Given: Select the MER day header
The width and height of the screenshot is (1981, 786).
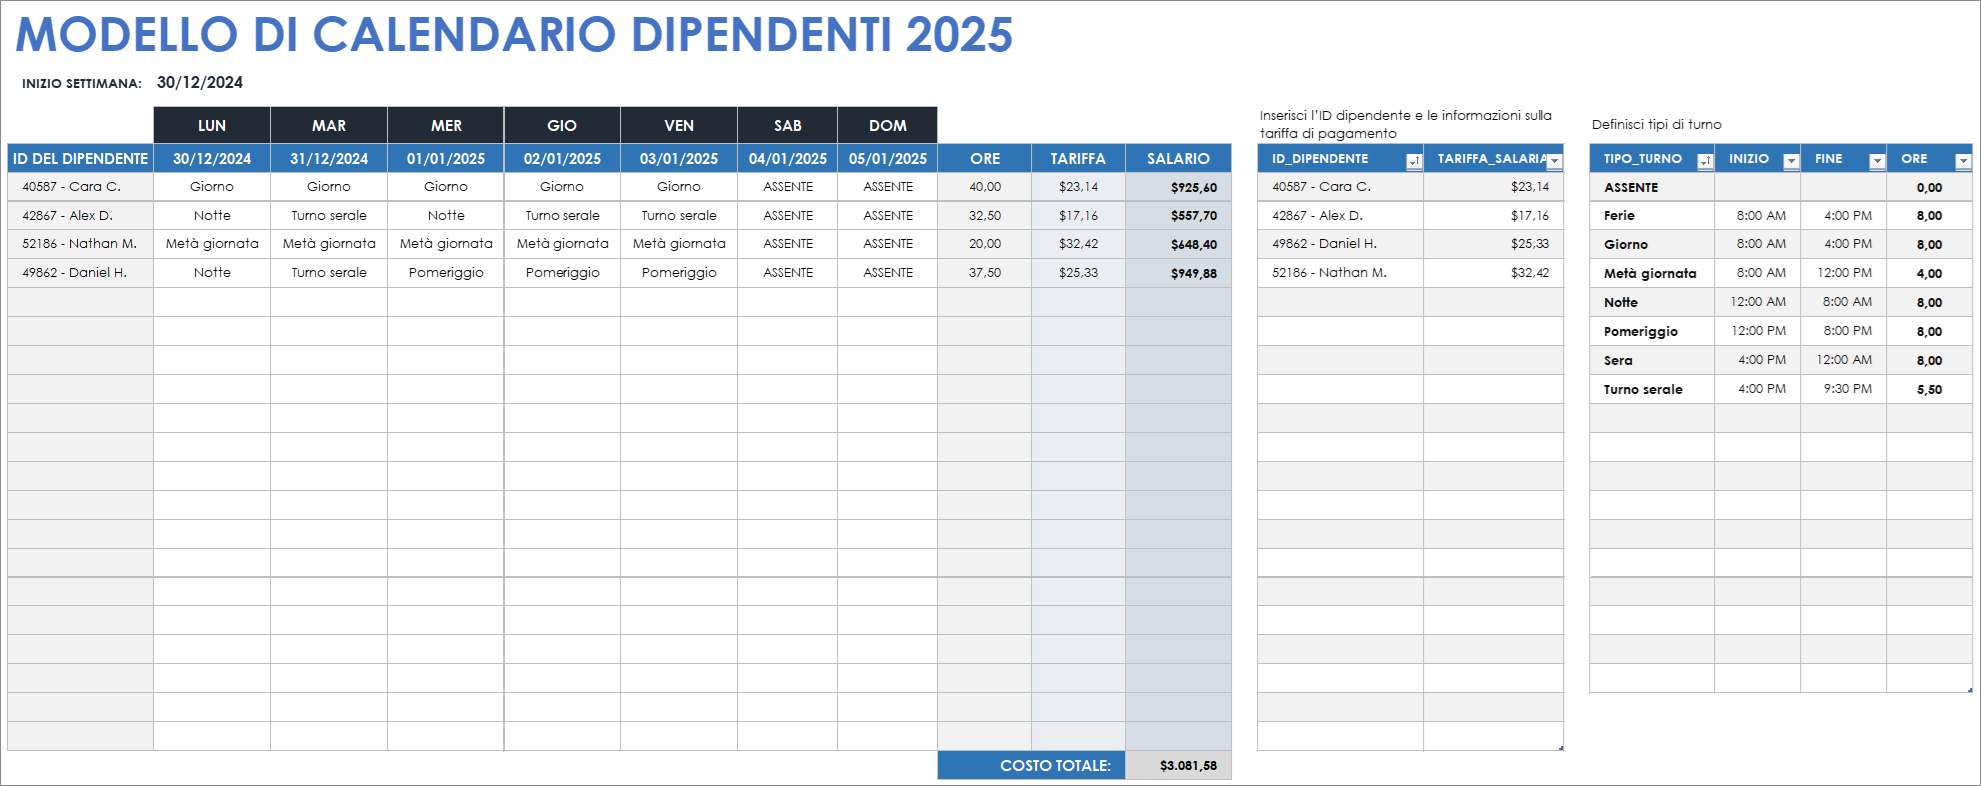Looking at the screenshot, I should coord(446,125).
